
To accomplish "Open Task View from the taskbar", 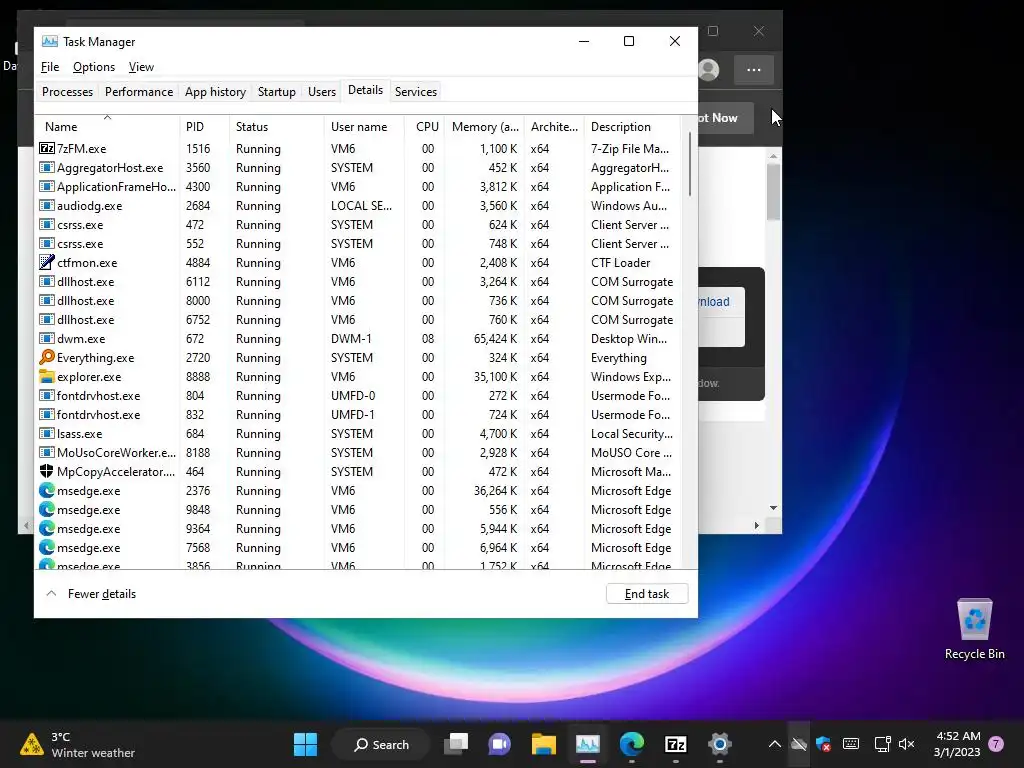I will pyautogui.click(x=456, y=744).
